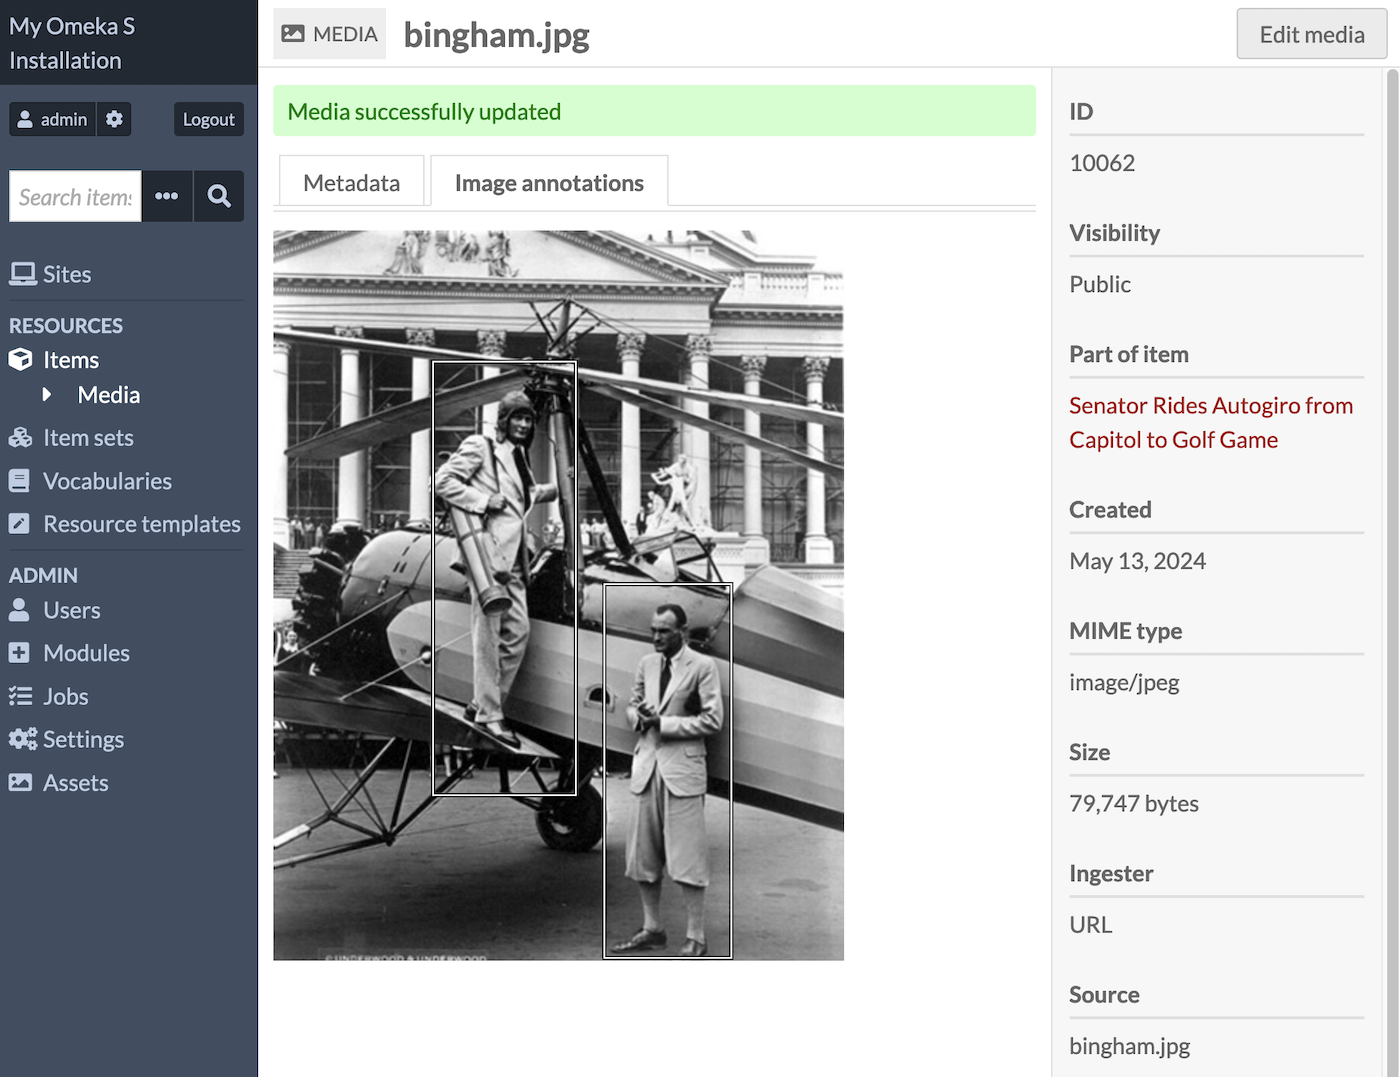This screenshot has width=1400, height=1077.
Task: Click the sidebar vertical scrollbar
Action: [x=1392, y=572]
